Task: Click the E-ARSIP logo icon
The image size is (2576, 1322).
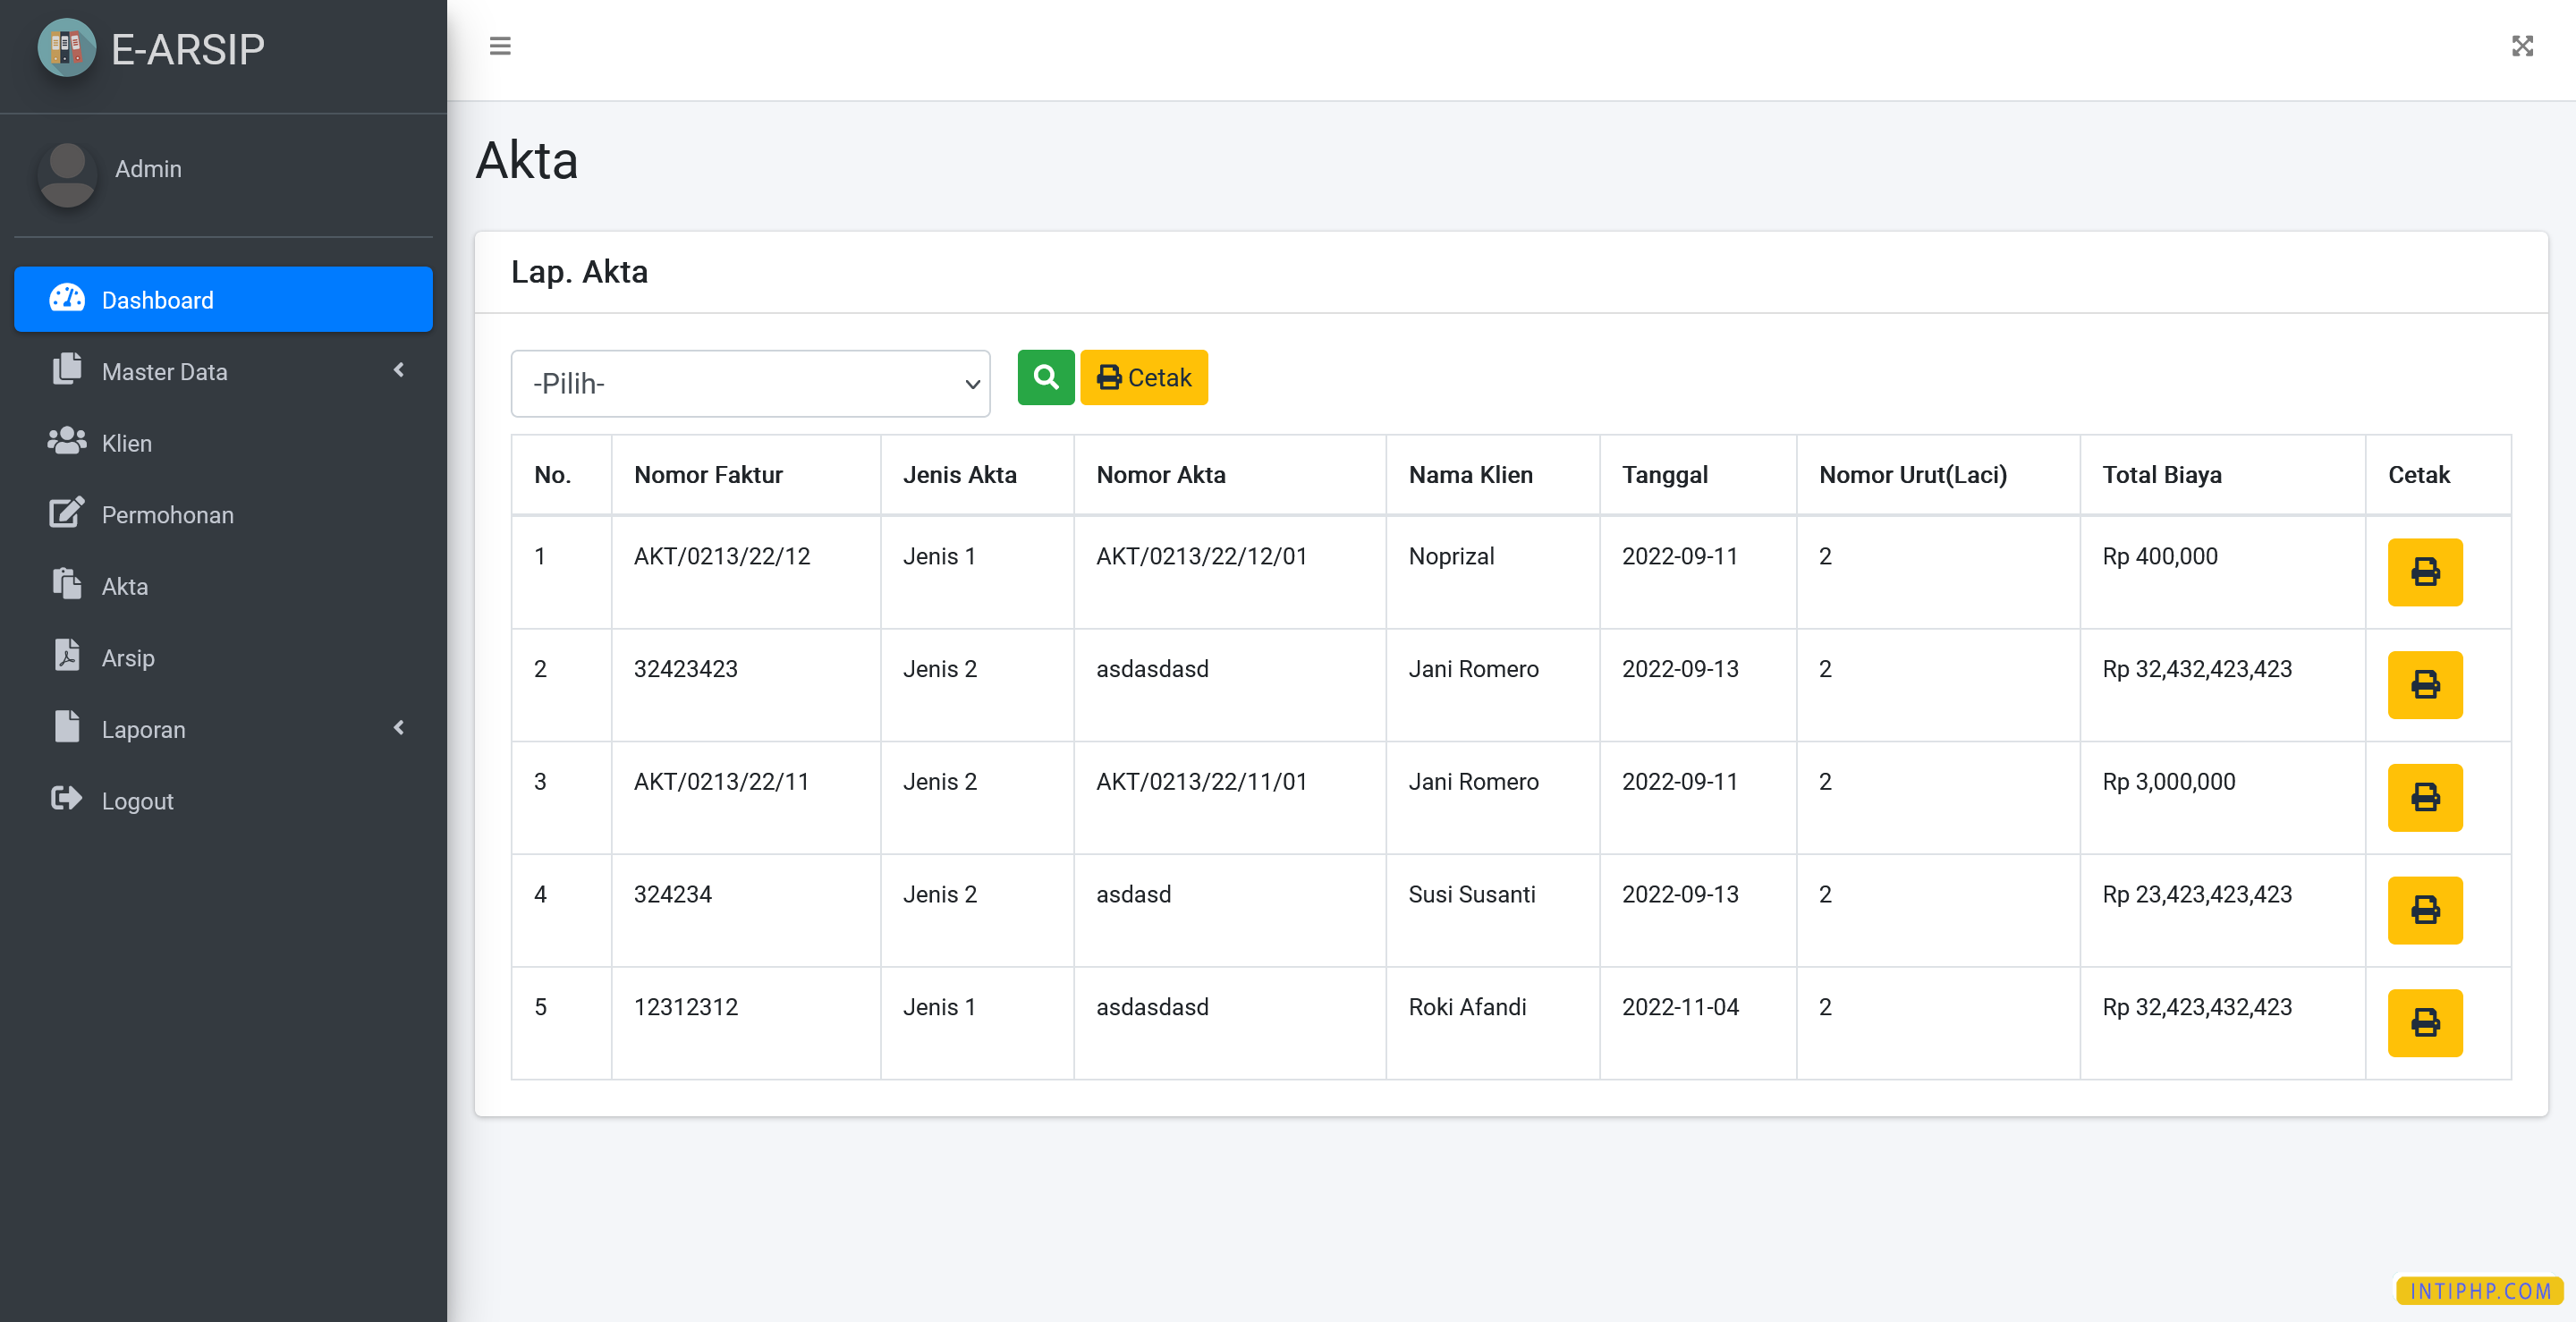Action: [66, 48]
